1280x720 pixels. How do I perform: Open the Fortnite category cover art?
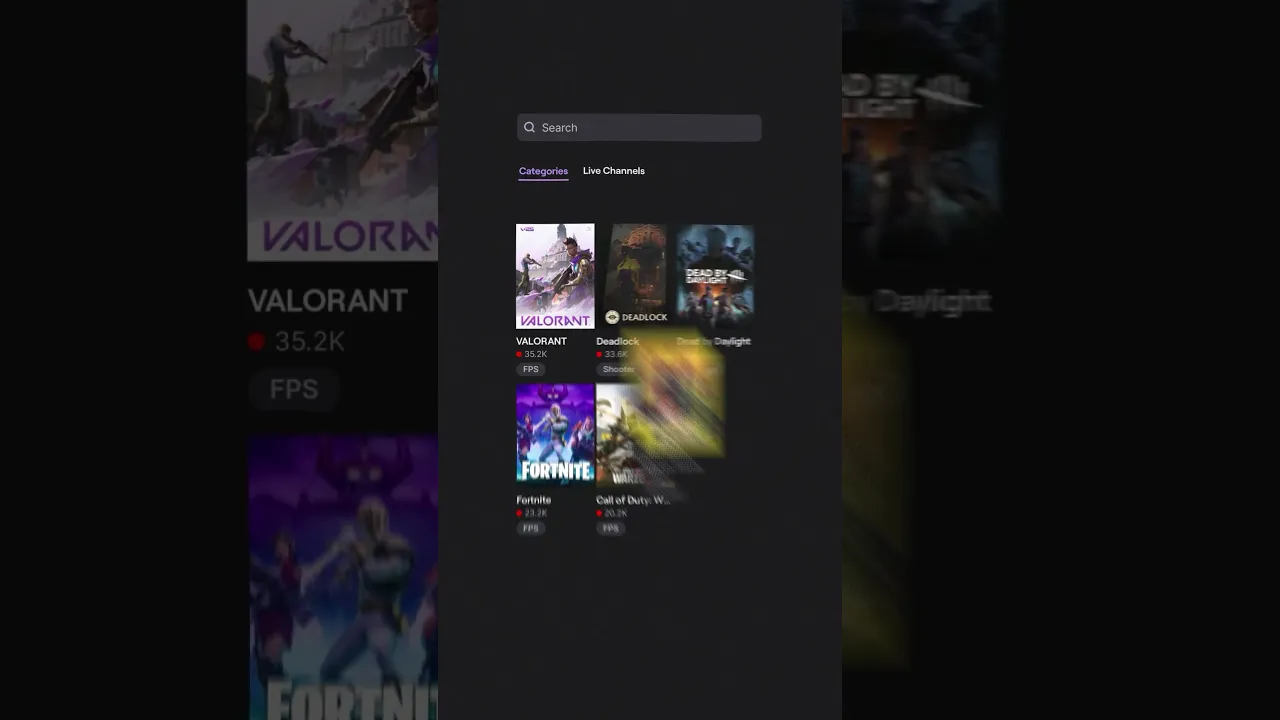(555, 435)
